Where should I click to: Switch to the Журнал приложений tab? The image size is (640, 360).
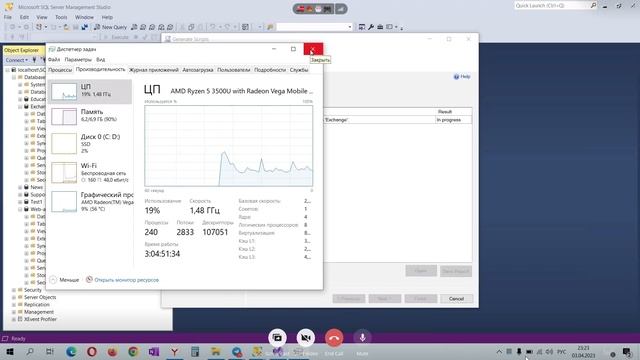pos(154,70)
